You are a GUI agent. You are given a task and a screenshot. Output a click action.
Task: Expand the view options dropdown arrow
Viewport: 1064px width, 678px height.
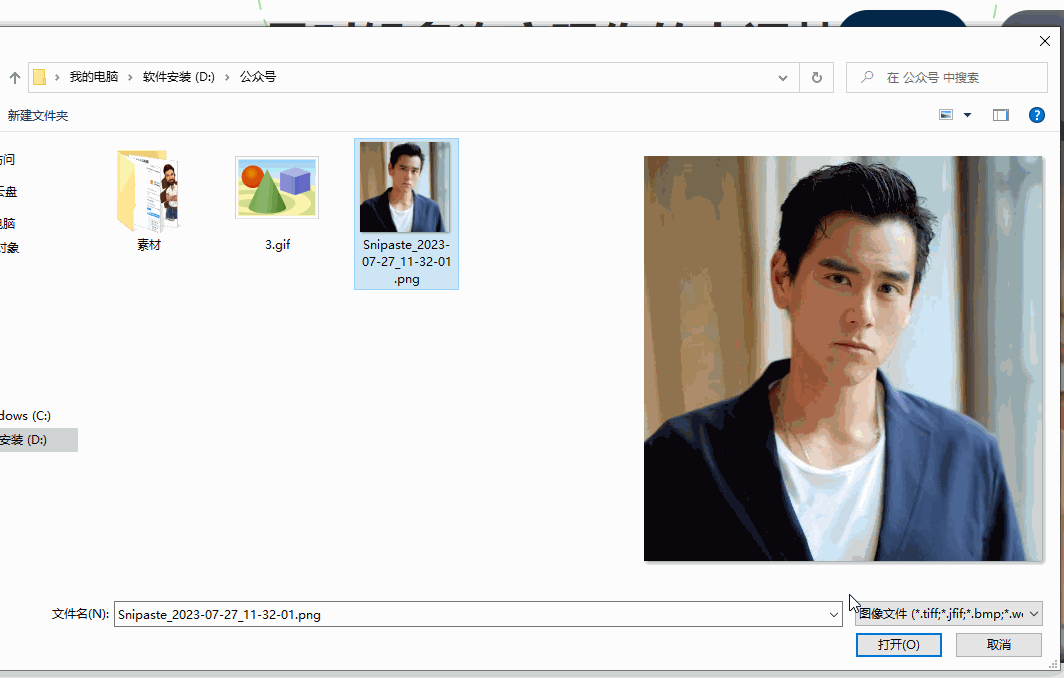click(967, 115)
